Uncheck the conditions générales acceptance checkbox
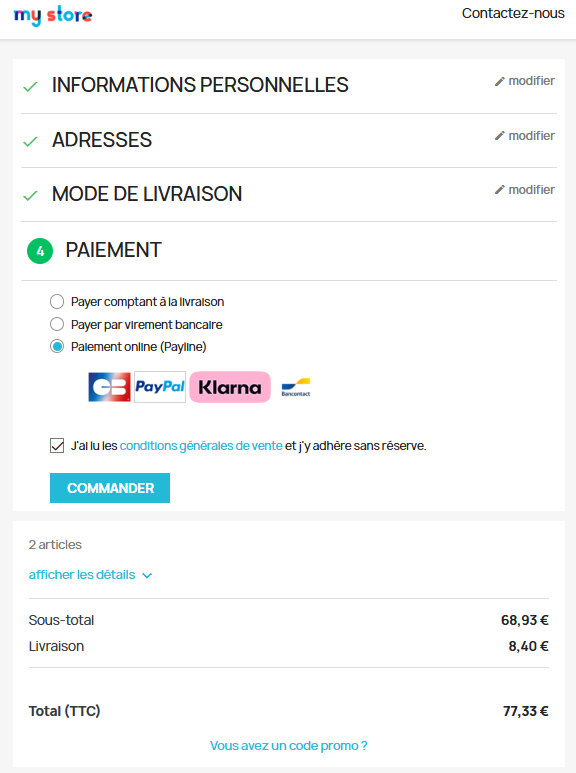The width and height of the screenshot is (576, 773). 57,446
